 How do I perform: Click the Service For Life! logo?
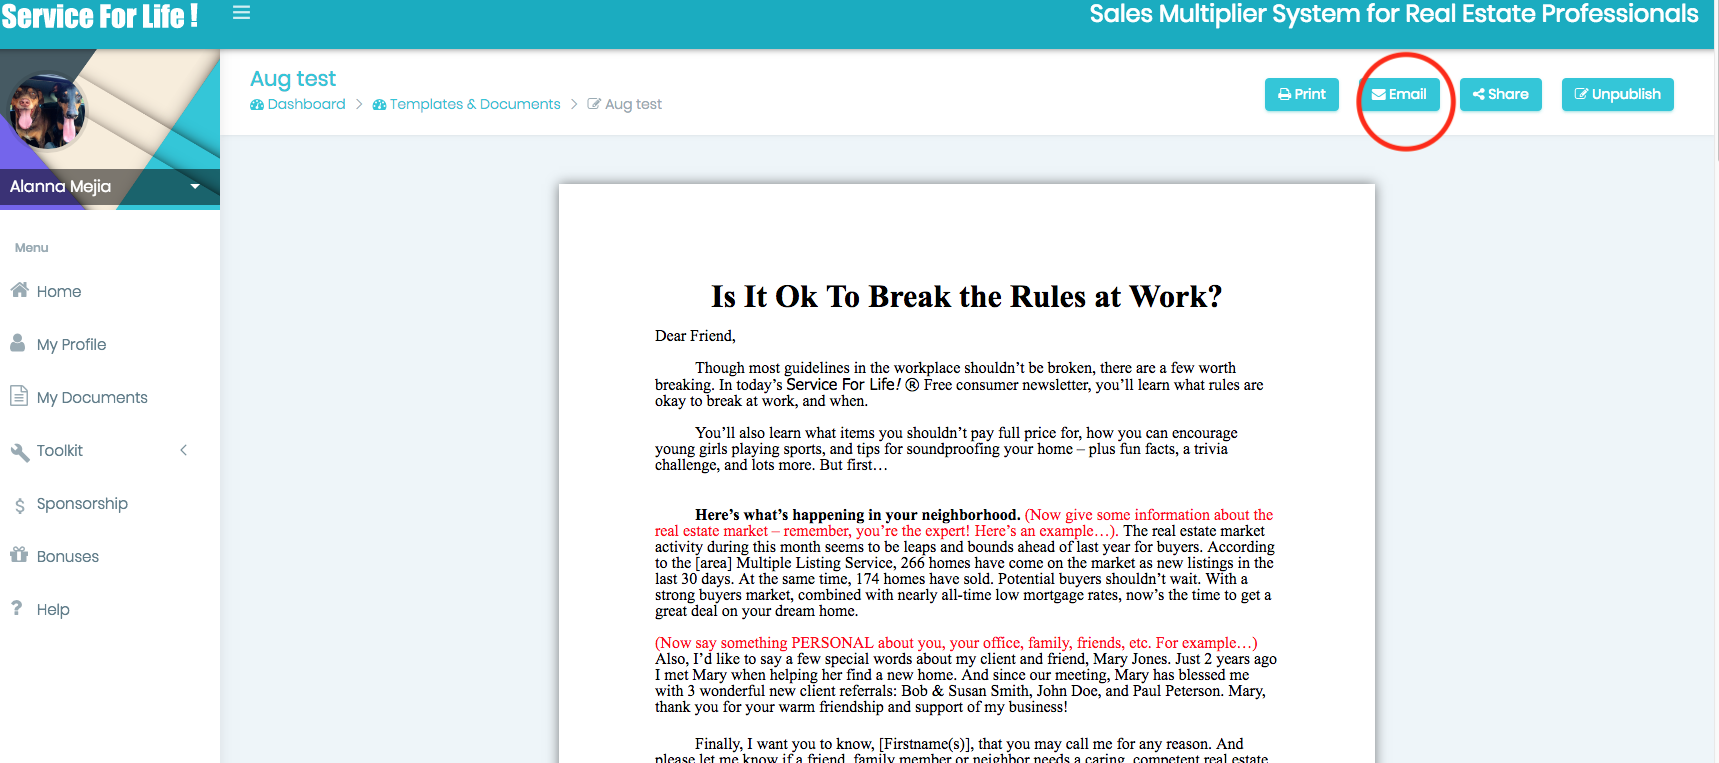tap(100, 17)
